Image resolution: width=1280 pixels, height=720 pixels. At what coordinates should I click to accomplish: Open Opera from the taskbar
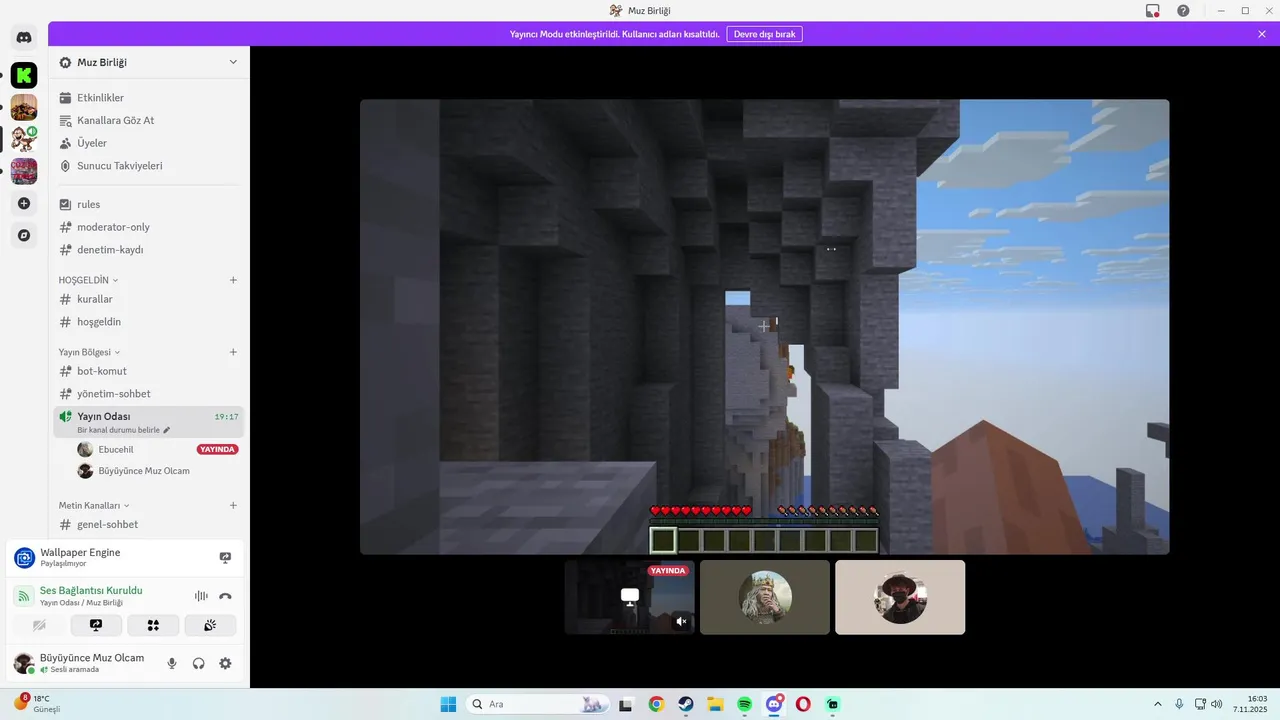(x=803, y=704)
